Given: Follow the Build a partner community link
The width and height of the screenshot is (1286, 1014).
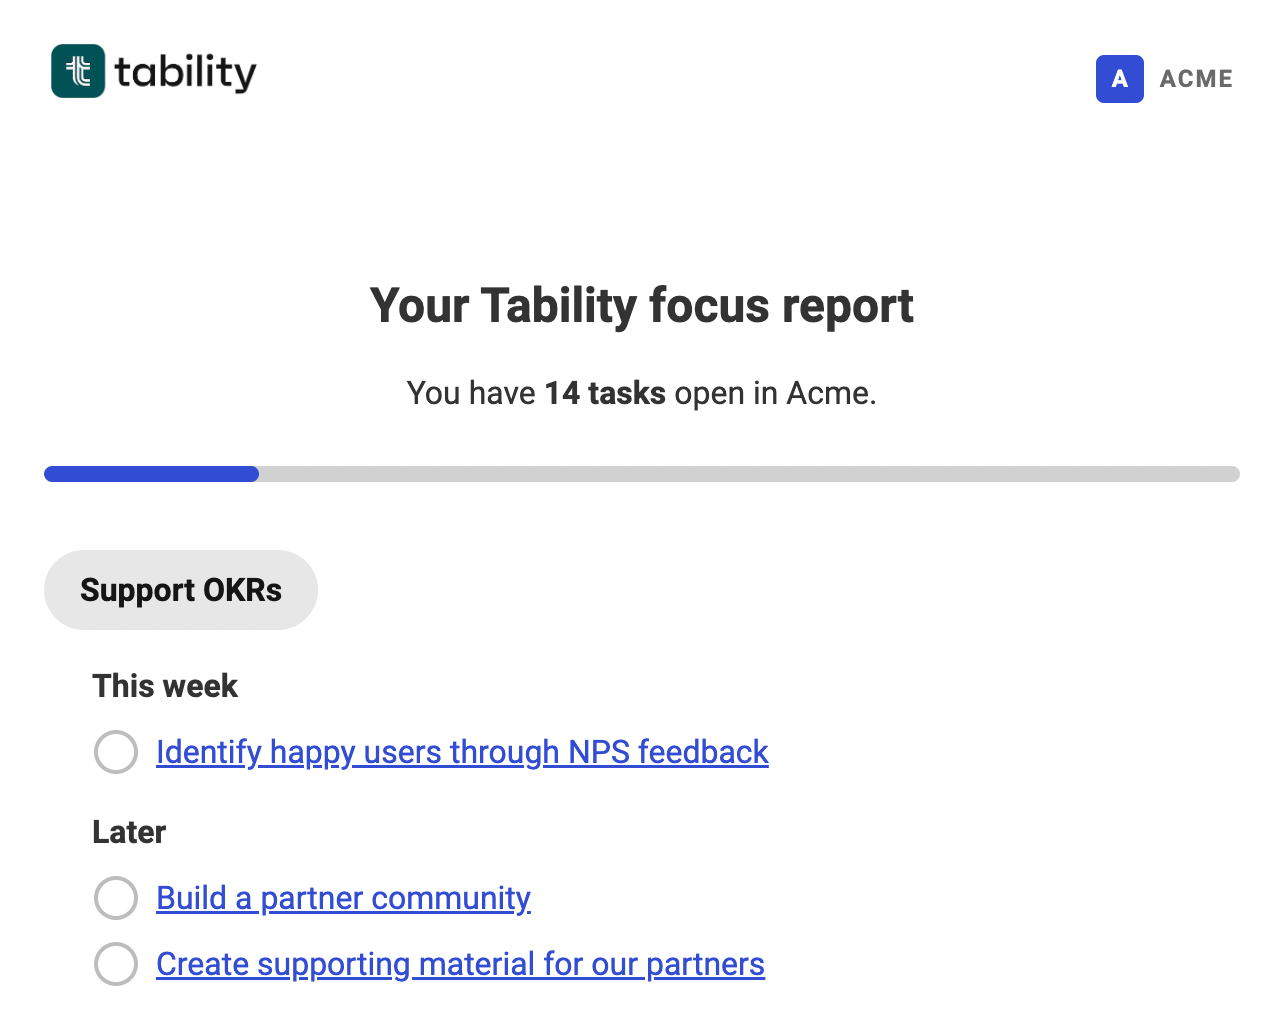Looking at the screenshot, I should pyautogui.click(x=343, y=898).
